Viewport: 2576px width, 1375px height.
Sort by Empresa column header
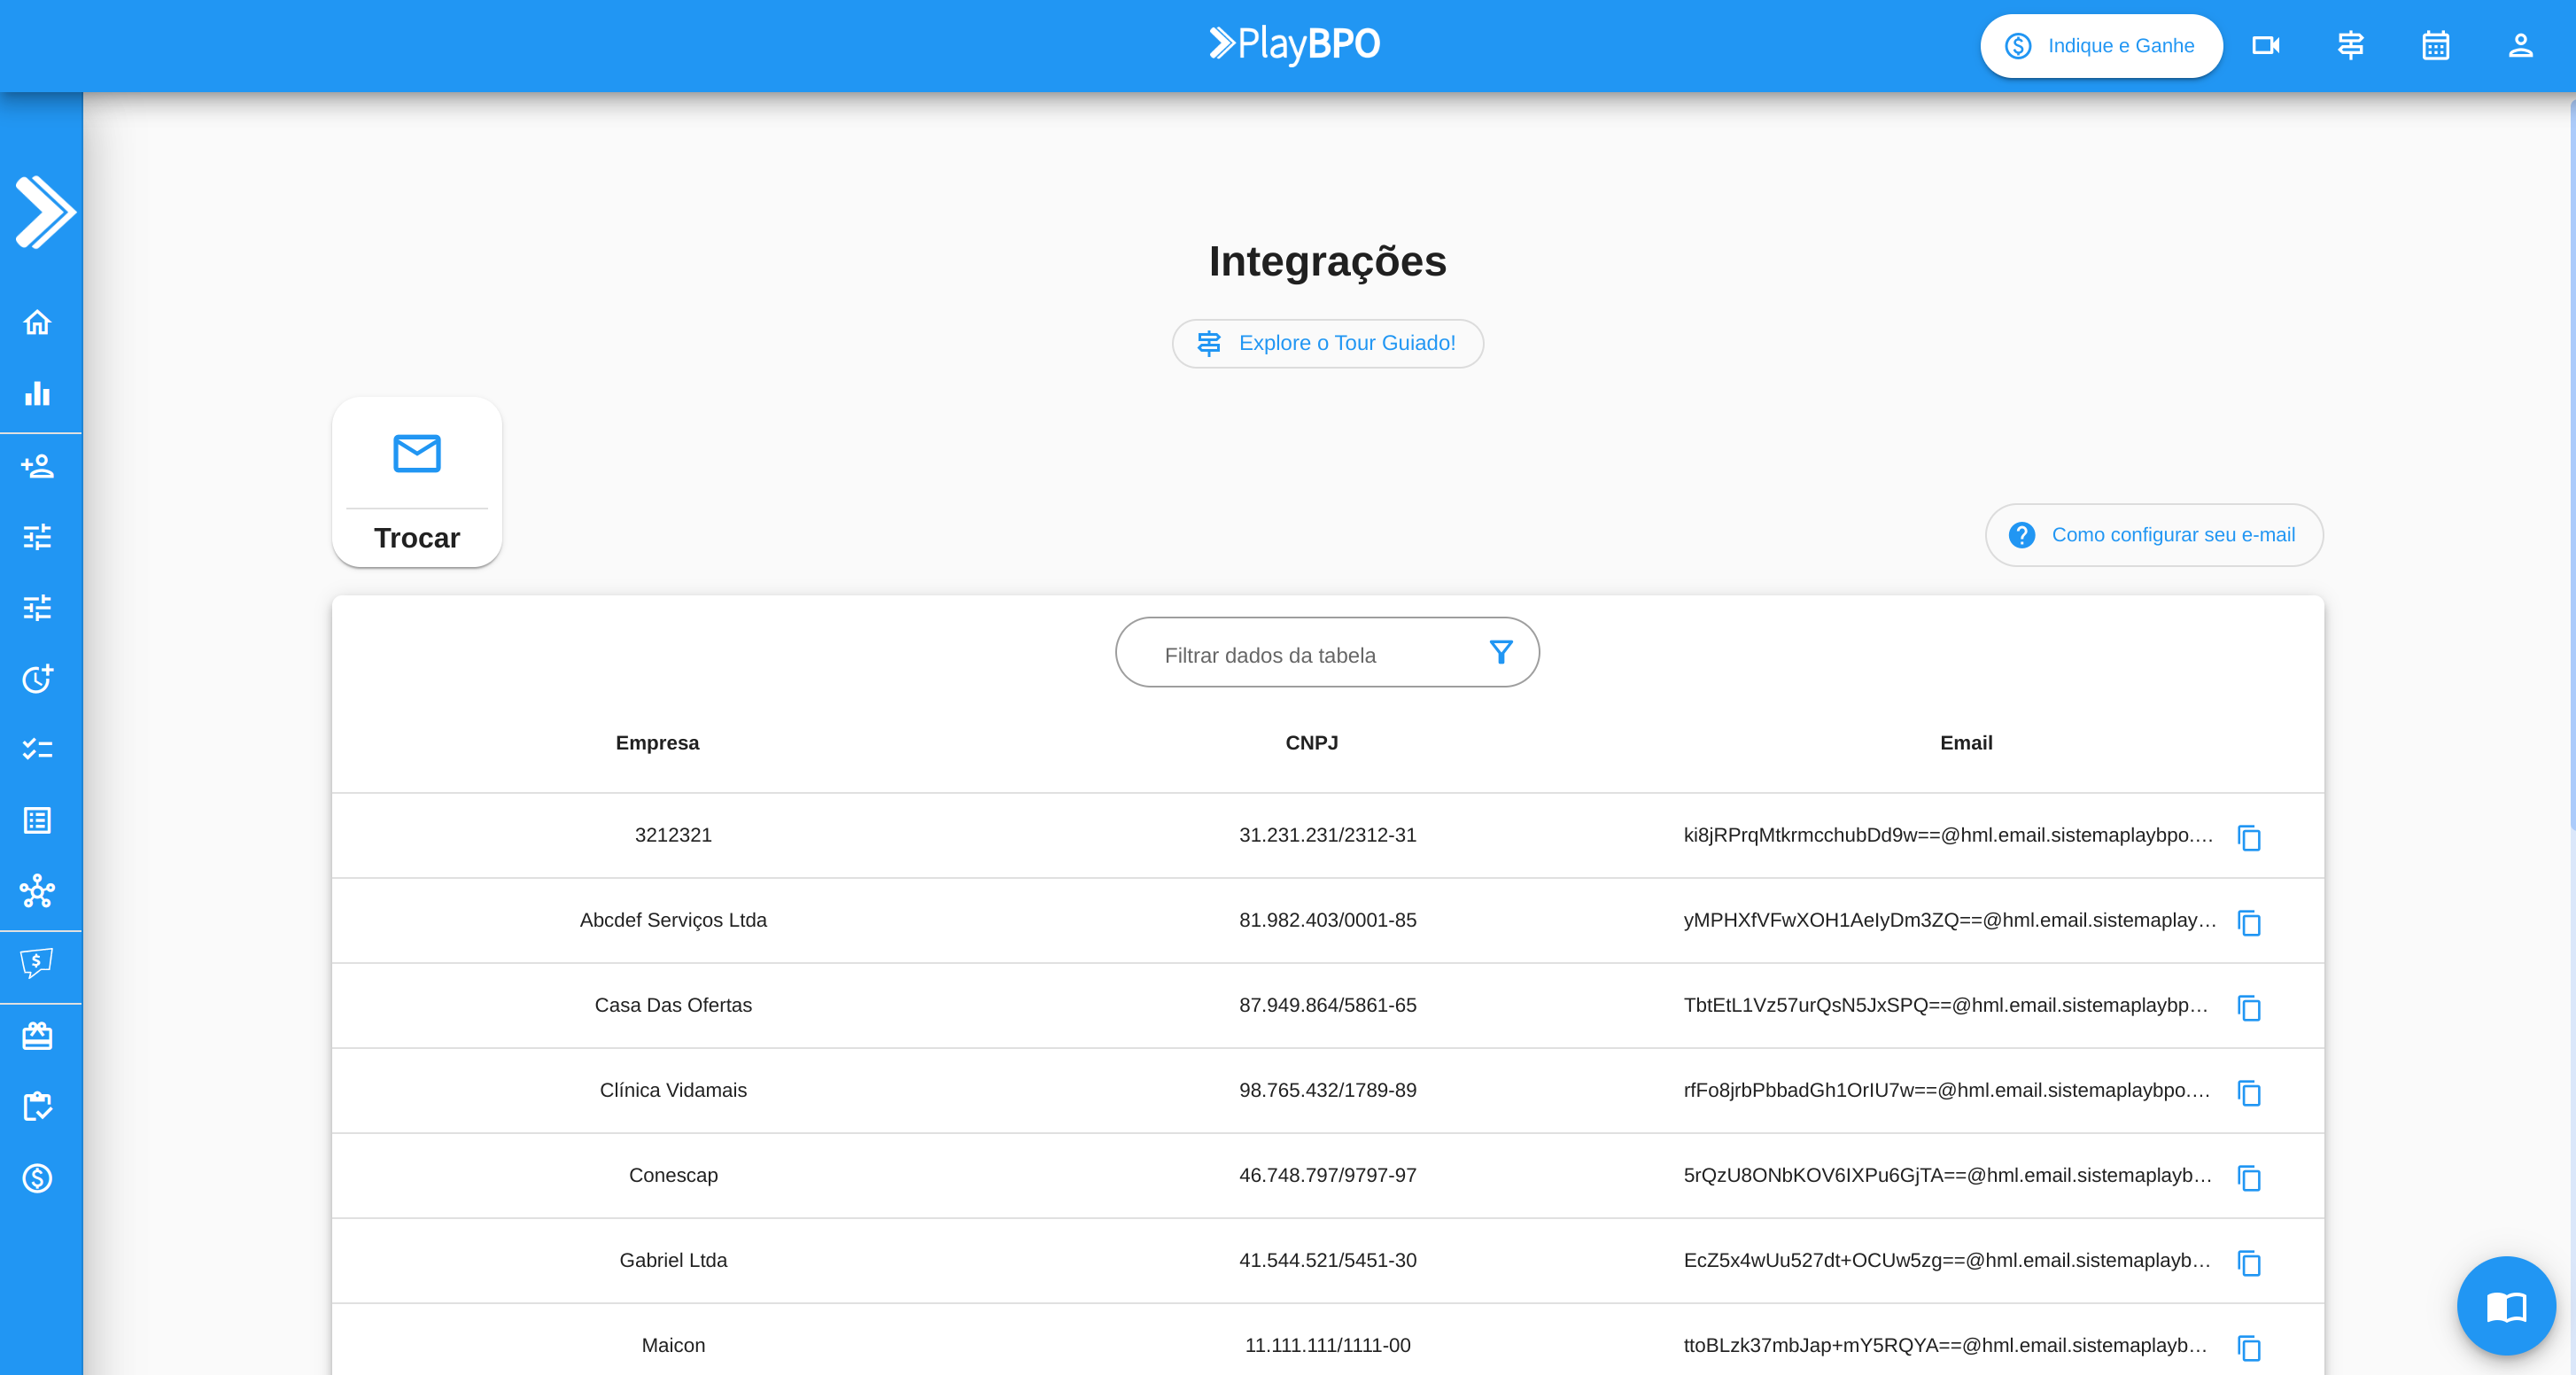[657, 743]
